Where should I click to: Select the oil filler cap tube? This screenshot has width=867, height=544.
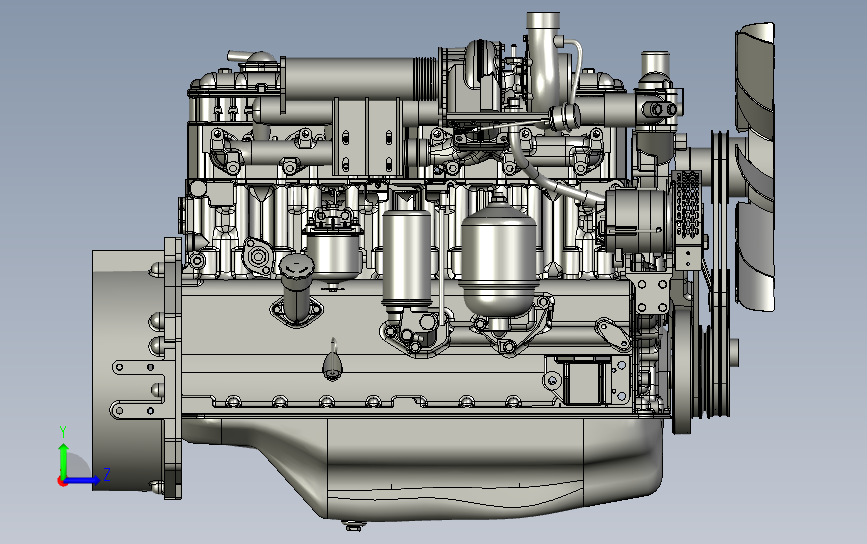[x=296, y=289]
